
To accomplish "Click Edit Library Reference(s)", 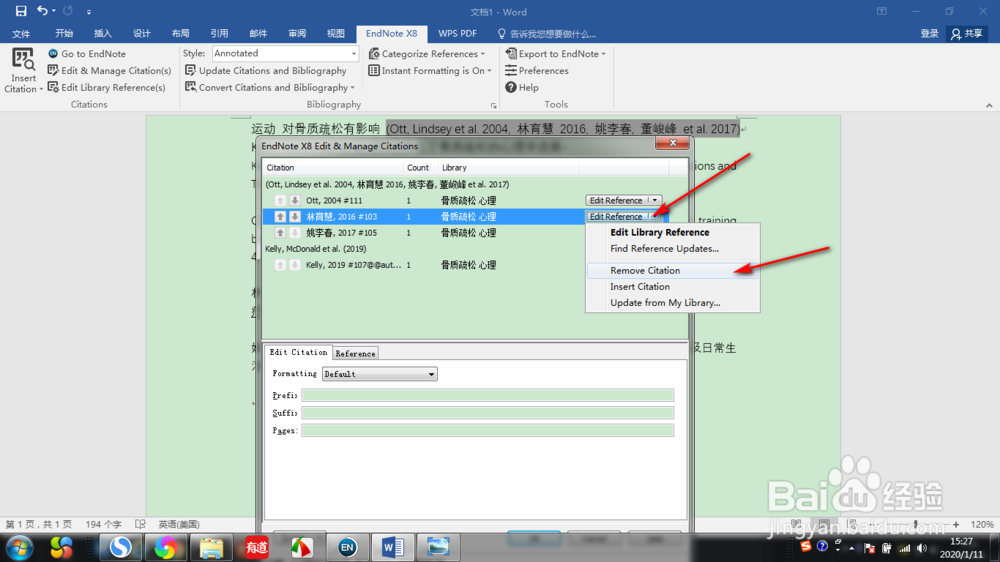I will pyautogui.click(x=107, y=87).
